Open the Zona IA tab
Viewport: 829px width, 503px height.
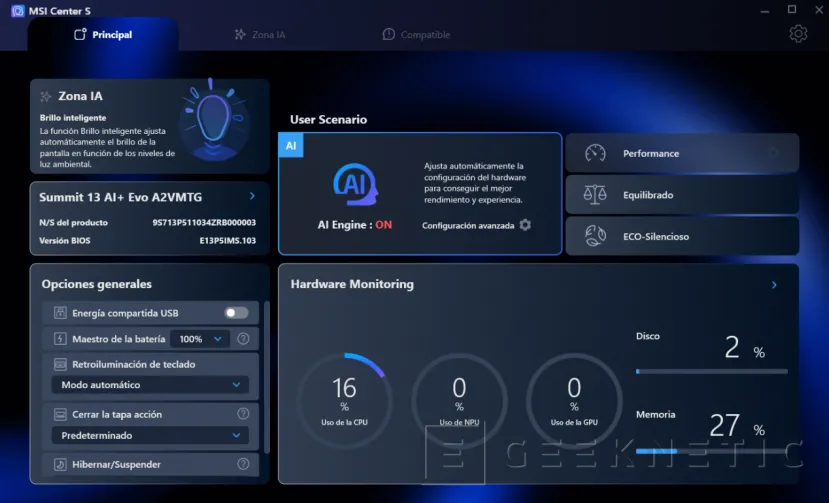tap(260, 34)
